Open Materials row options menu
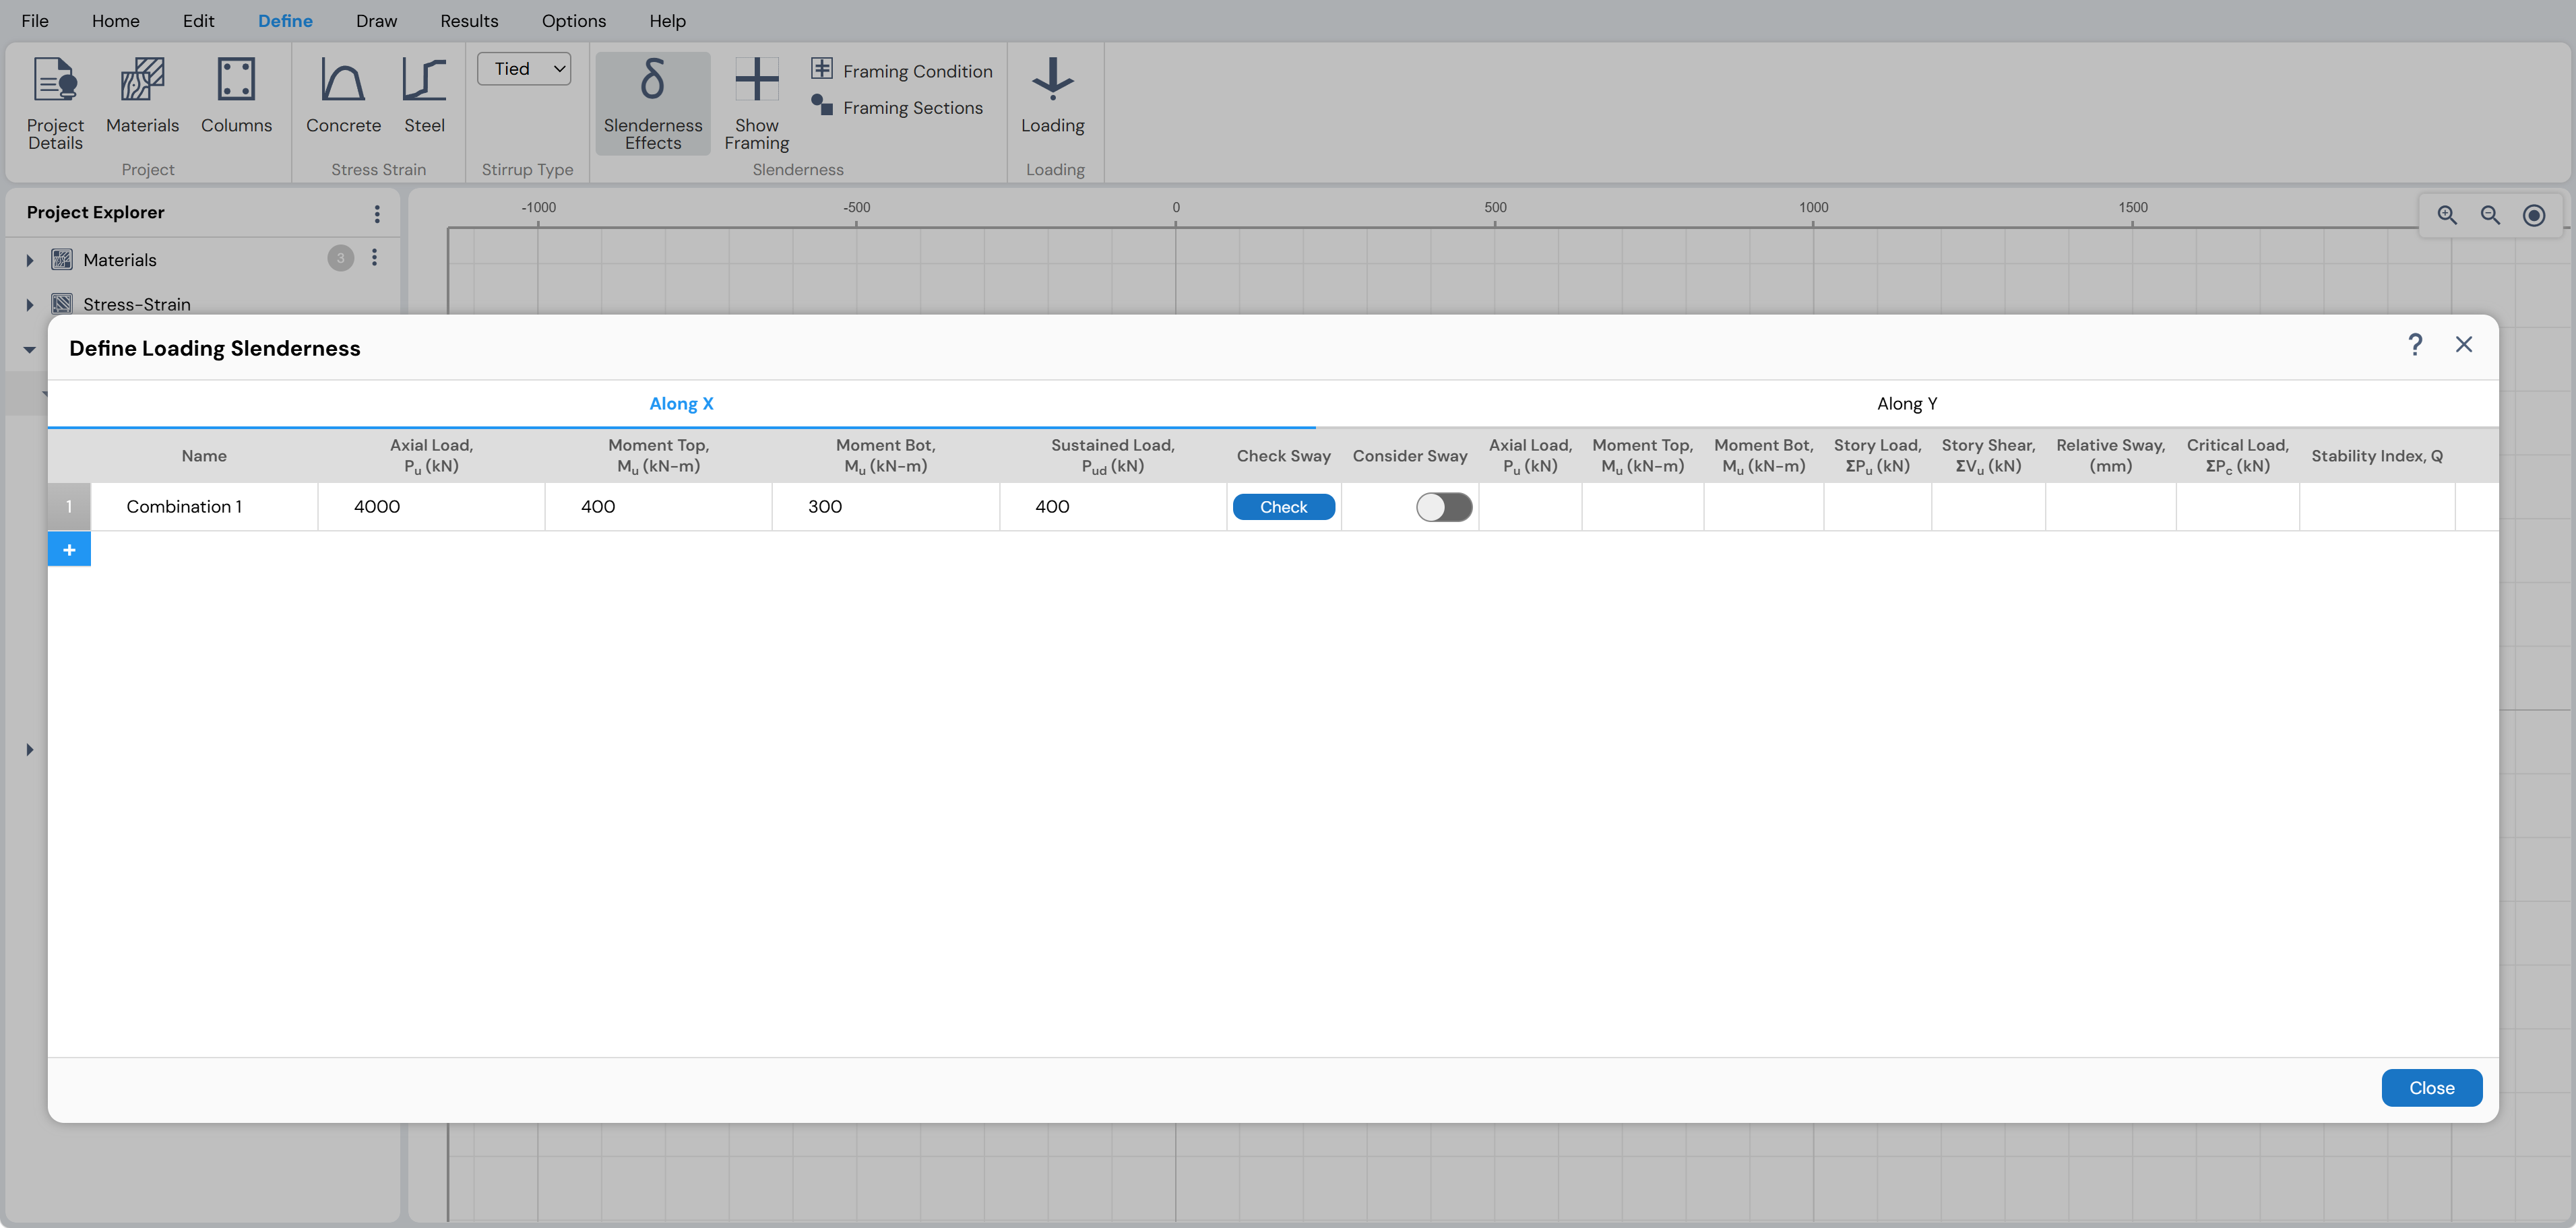 tap(375, 258)
